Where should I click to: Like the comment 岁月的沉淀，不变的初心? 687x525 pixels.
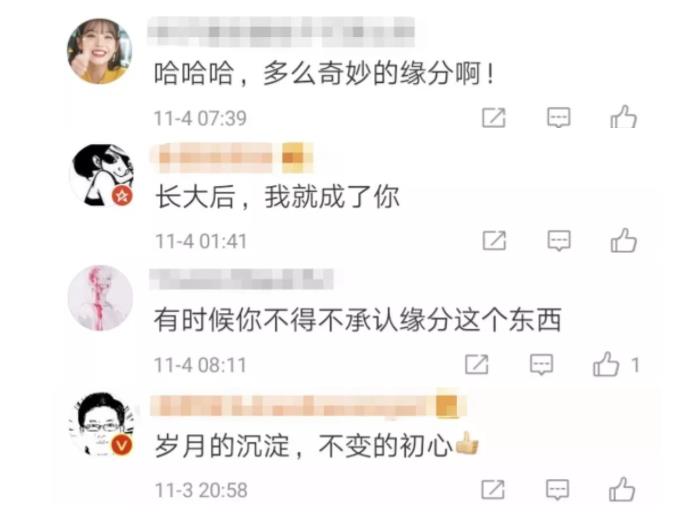pyautogui.click(x=622, y=489)
